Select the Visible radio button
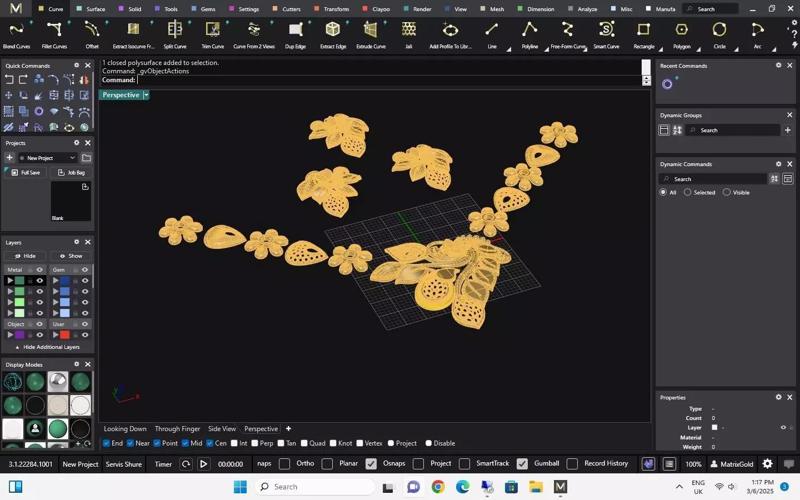Image resolution: width=800 pixels, height=500 pixels. 727,192
